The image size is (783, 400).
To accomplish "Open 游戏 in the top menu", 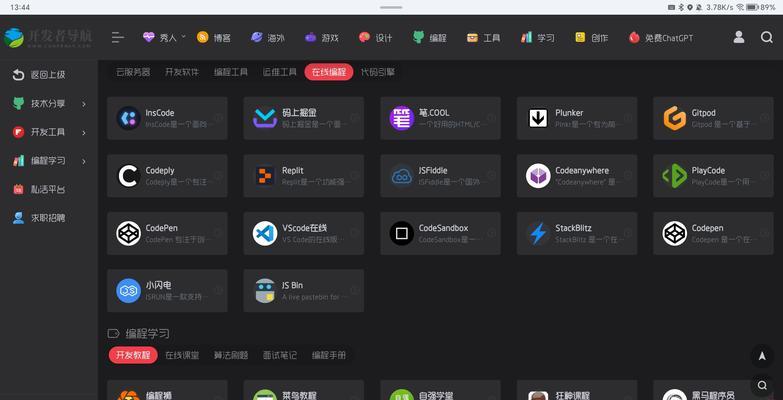I will pyautogui.click(x=322, y=37).
